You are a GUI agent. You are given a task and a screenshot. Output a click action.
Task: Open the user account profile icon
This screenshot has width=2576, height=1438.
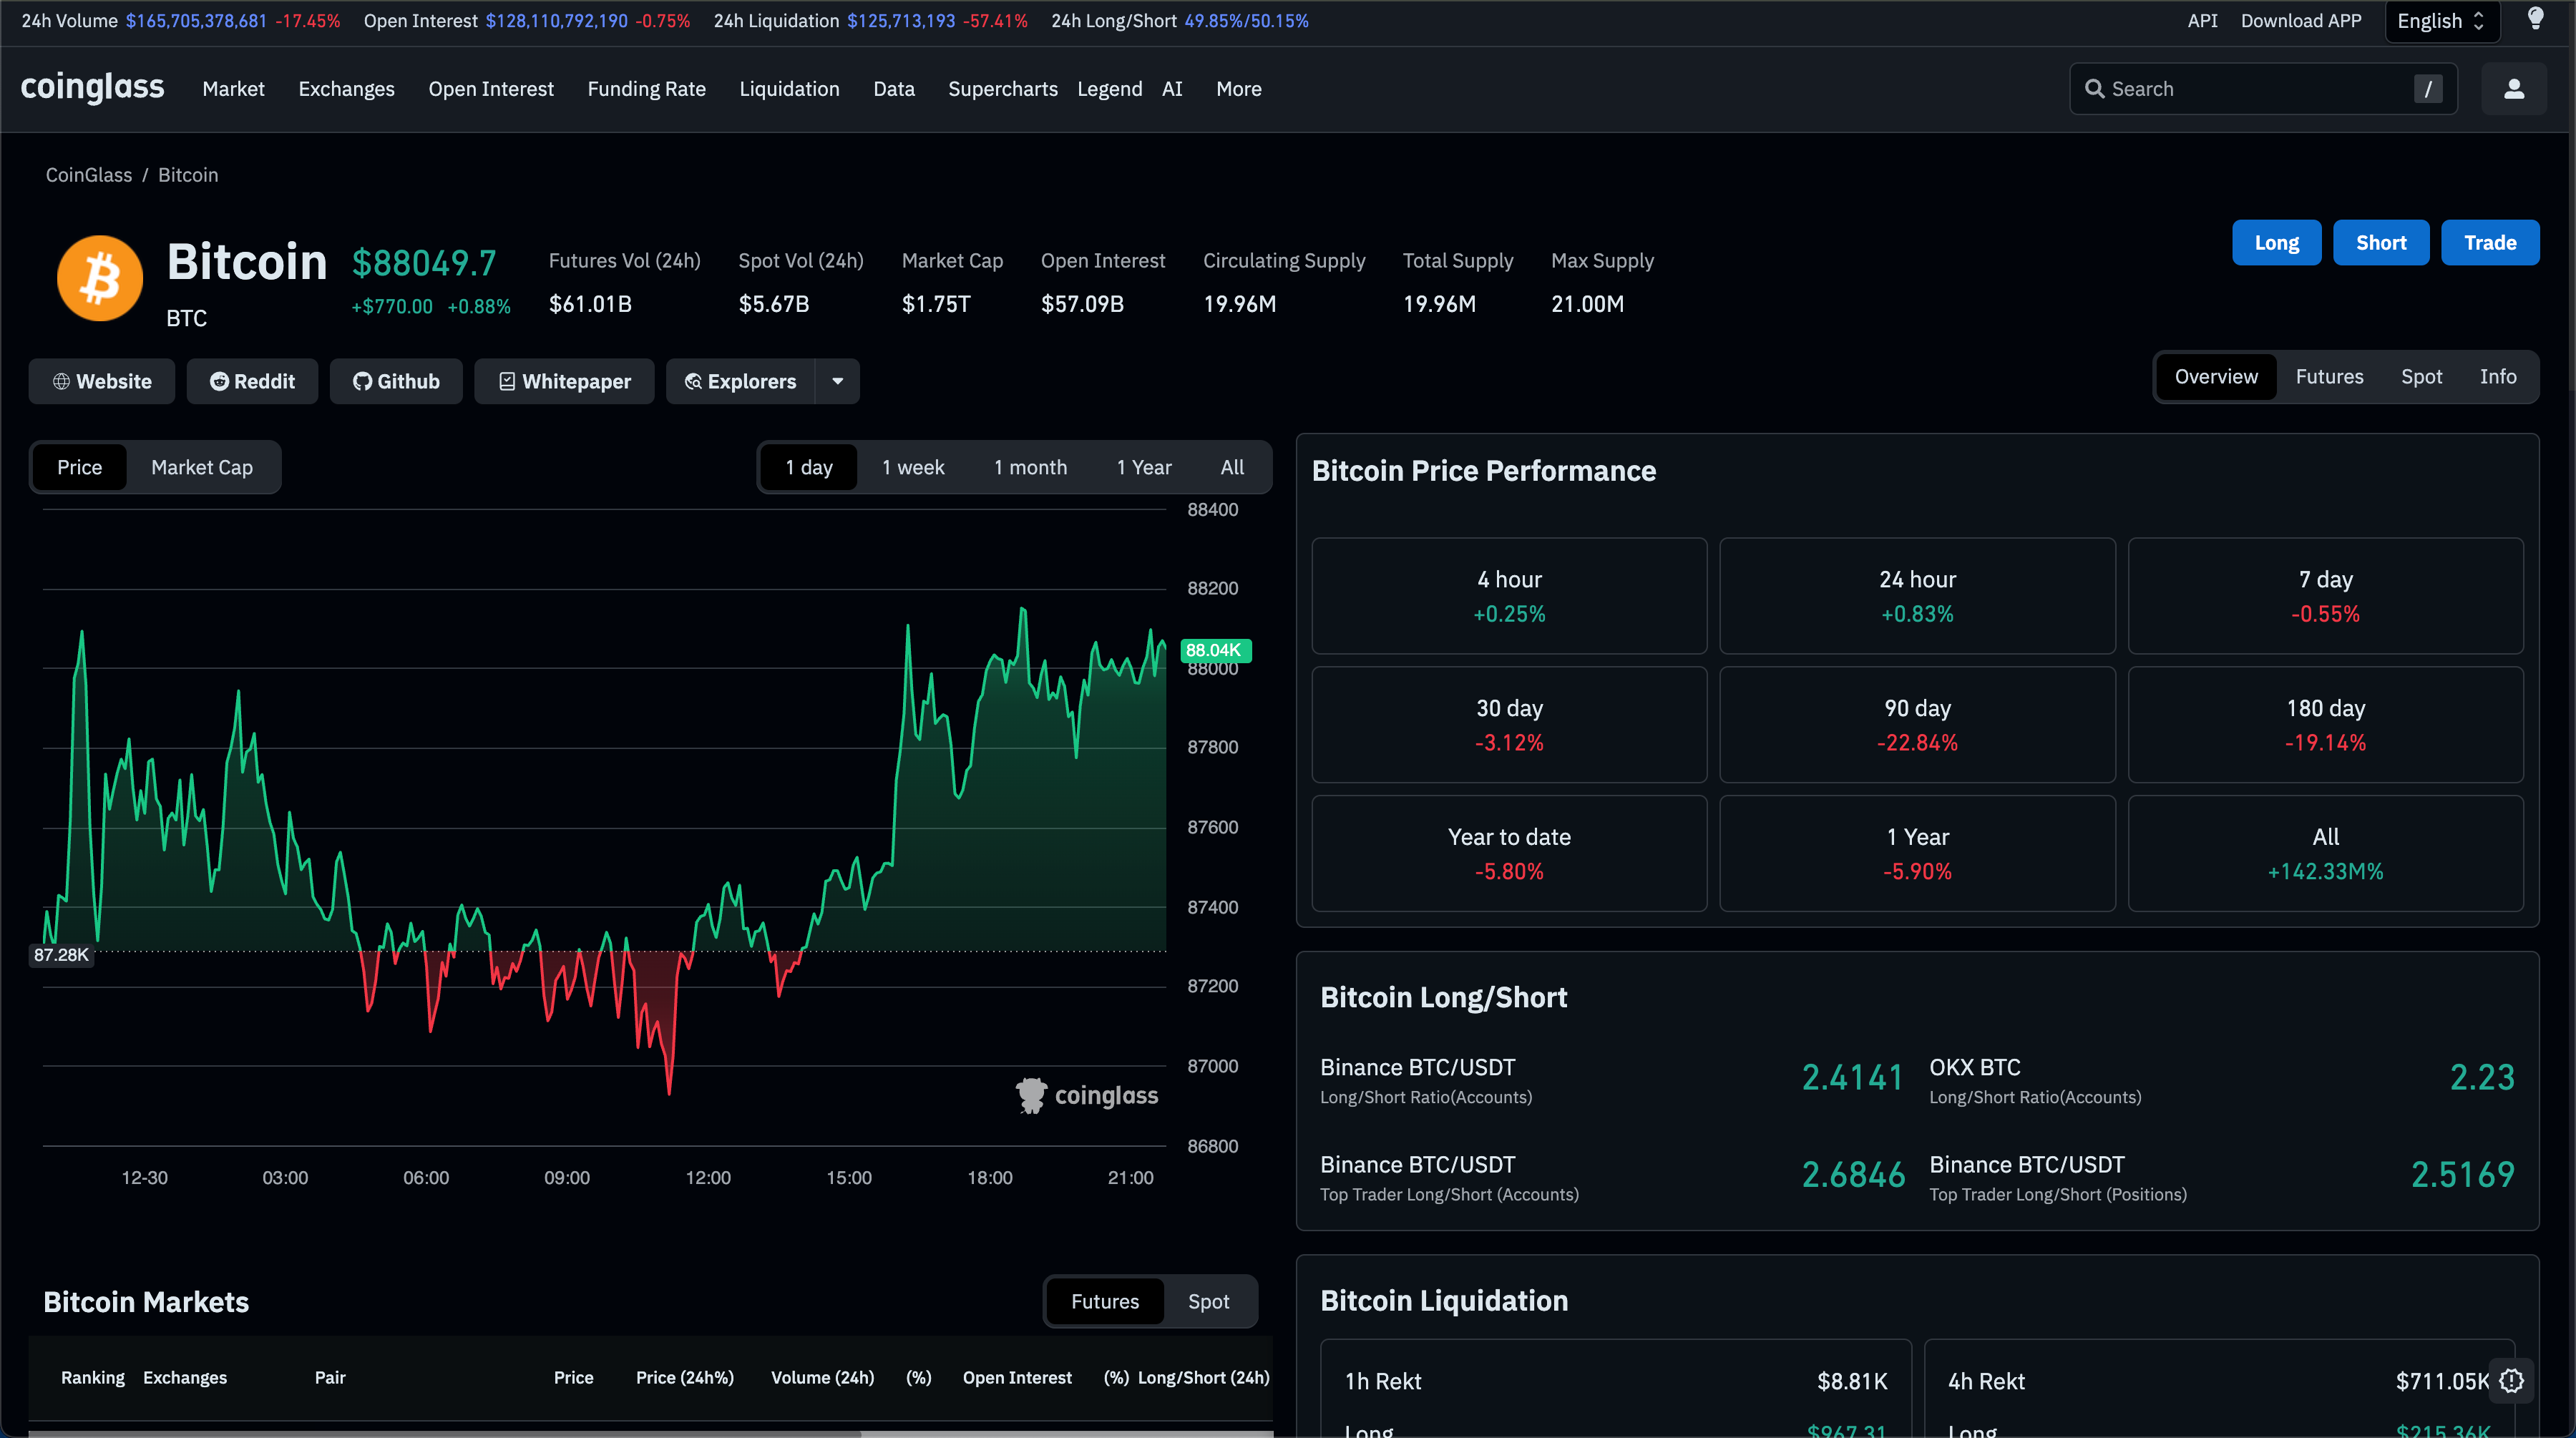pos(2513,89)
